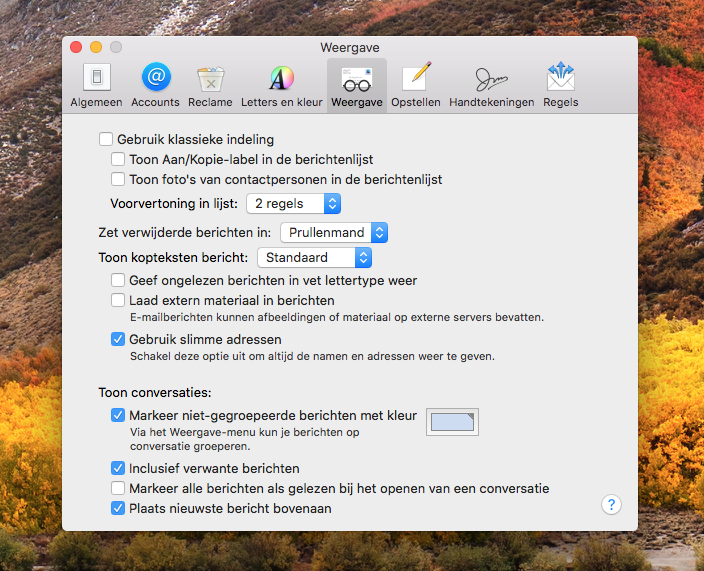Viewport: 704px width, 571px height.
Task: Open the Voorvertoning in lijst dropdown
Action: (x=294, y=204)
